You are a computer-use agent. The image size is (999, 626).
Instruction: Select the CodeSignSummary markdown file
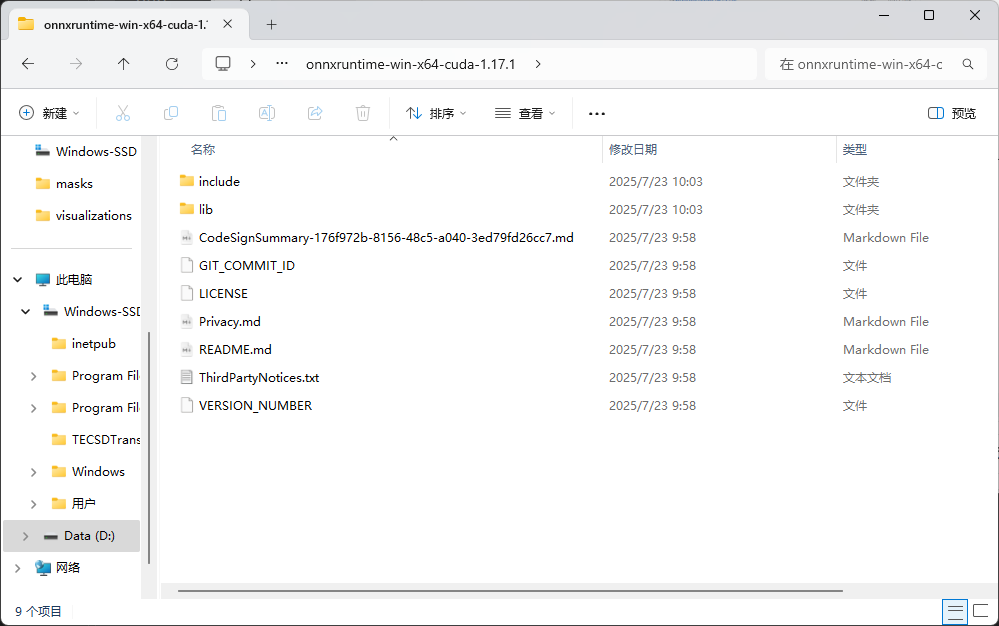[x=385, y=238]
